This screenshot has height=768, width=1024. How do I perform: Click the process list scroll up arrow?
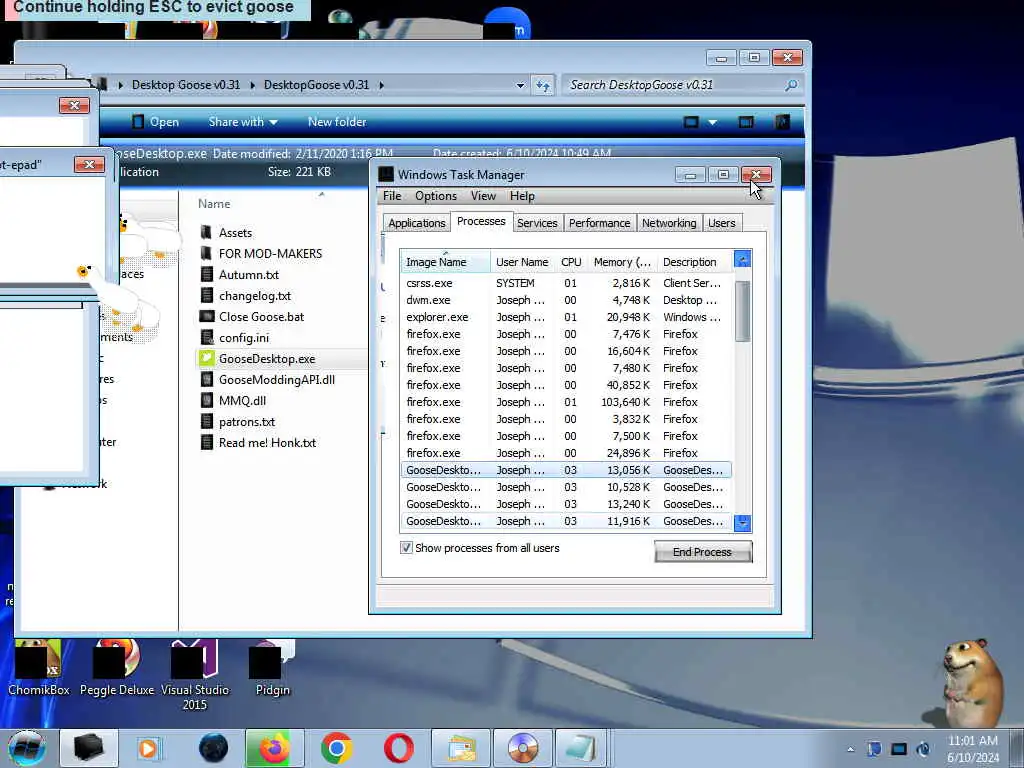point(743,259)
